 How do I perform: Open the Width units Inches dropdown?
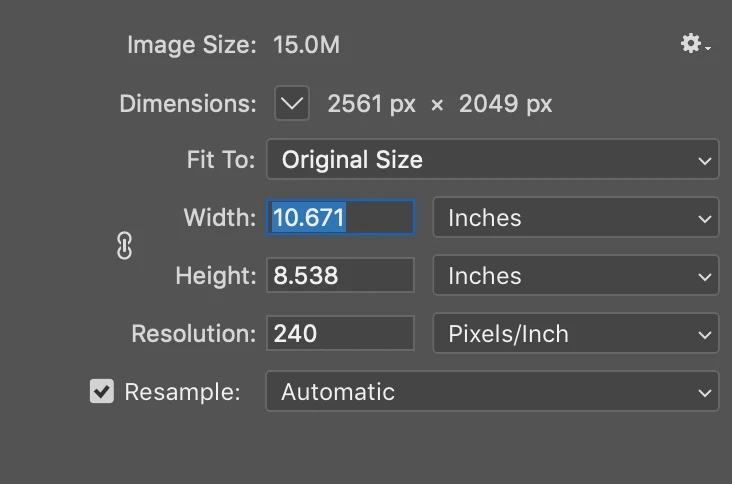tap(576, 217)
